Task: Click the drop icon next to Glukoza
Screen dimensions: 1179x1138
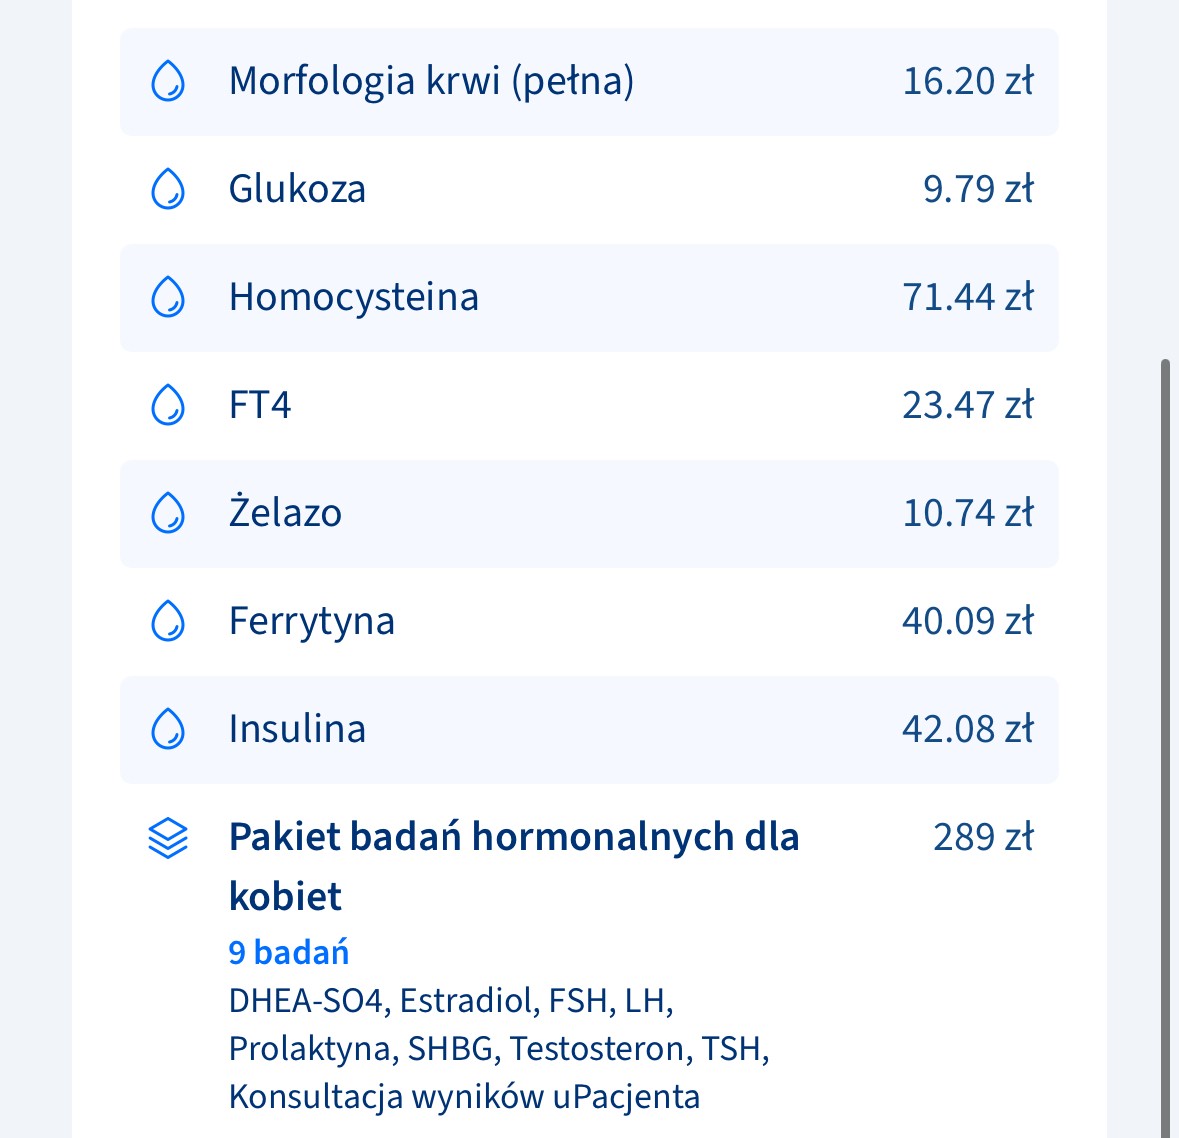Action: [168, 189]
